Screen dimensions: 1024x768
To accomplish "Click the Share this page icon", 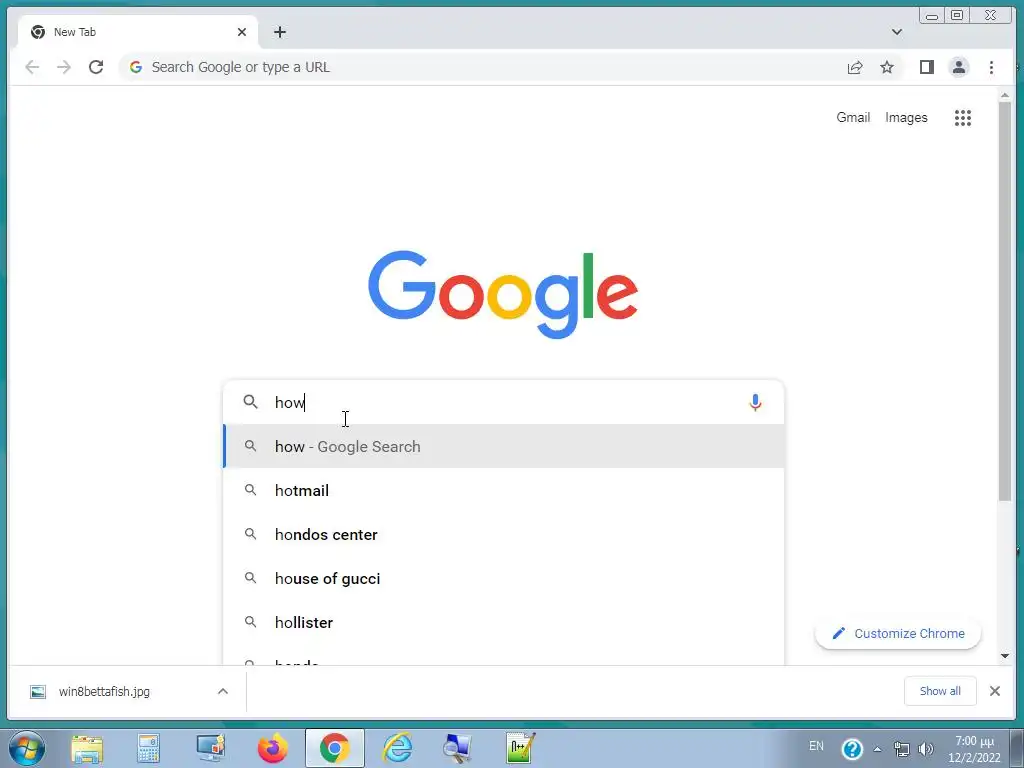I will tap(855, 67).
